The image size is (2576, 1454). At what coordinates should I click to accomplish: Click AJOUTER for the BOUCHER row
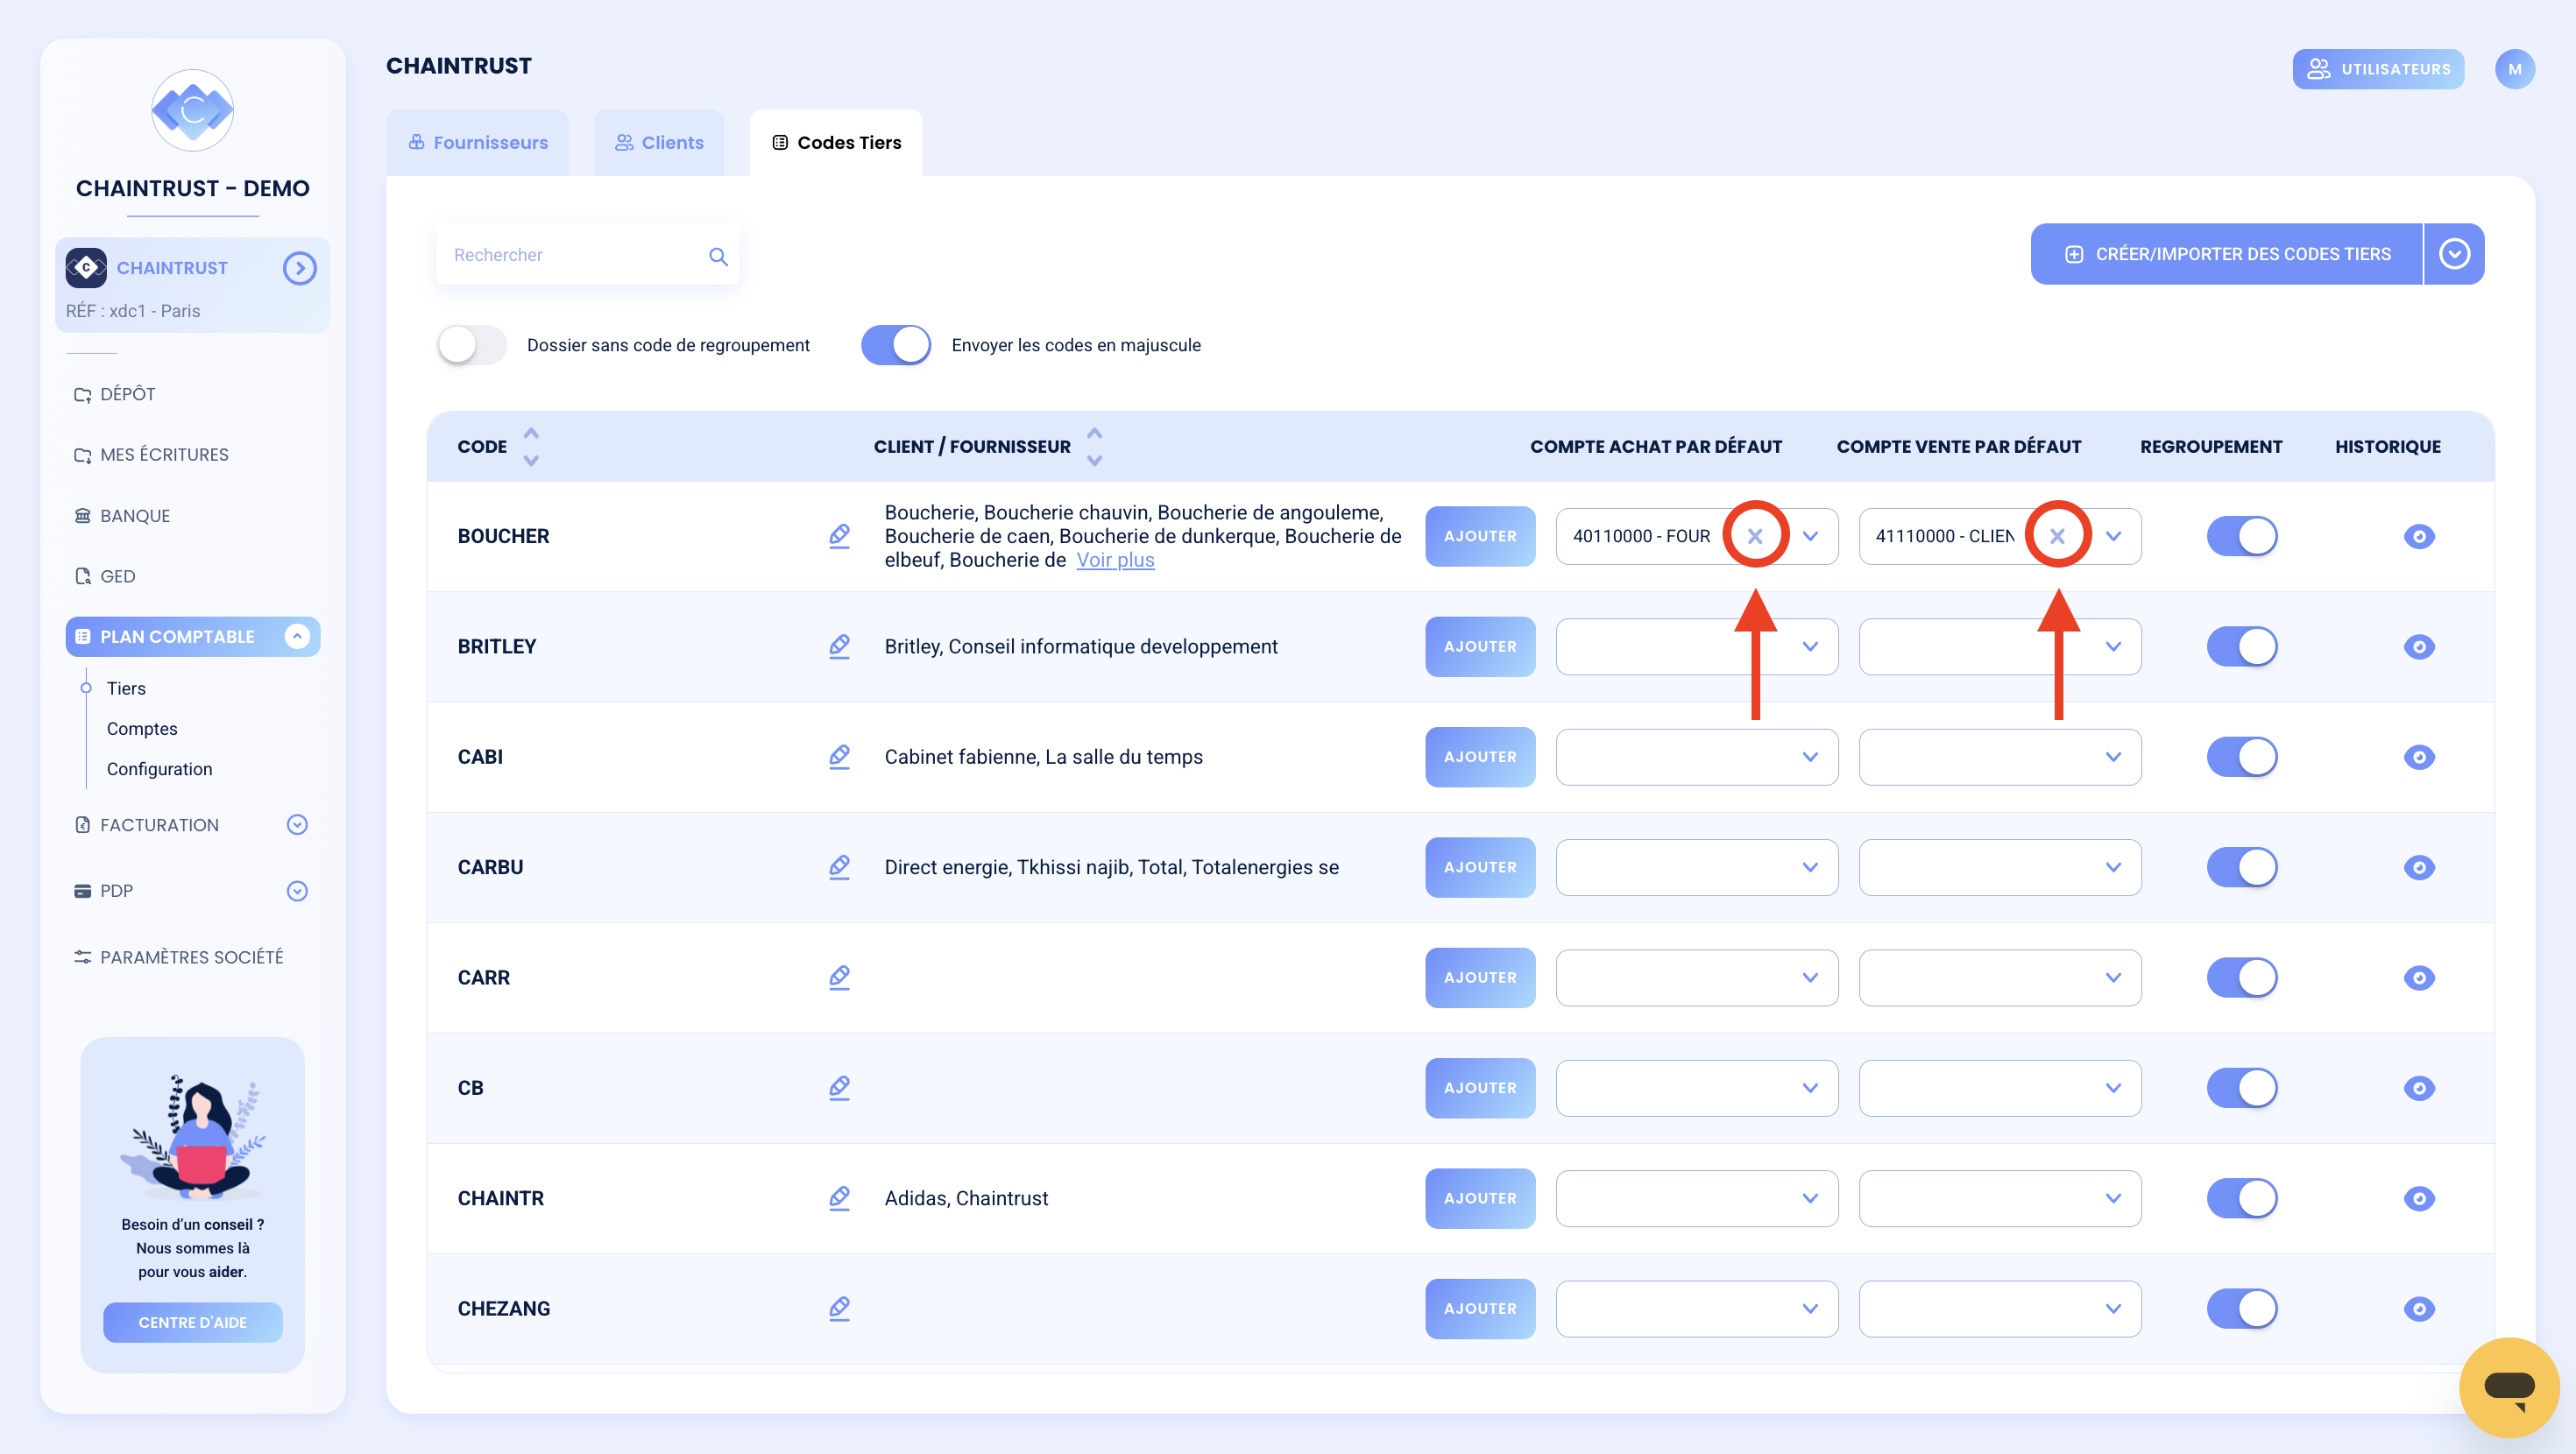(x=1480, y=536)
